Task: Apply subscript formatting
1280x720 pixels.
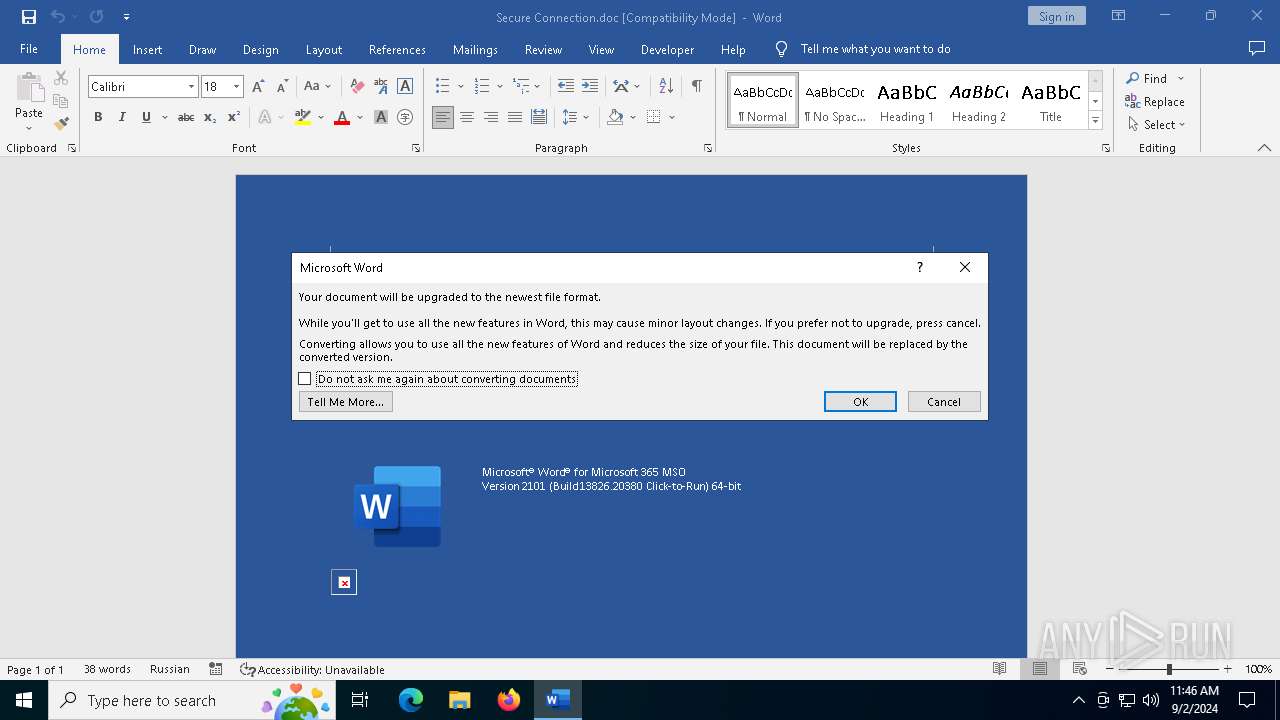Action: point(210,117)
